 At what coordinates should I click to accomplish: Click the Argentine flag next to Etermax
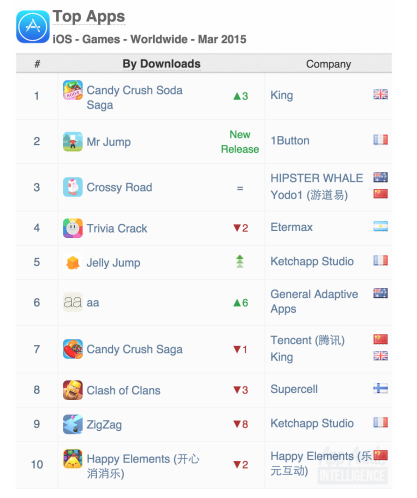(x=380, y=226)
